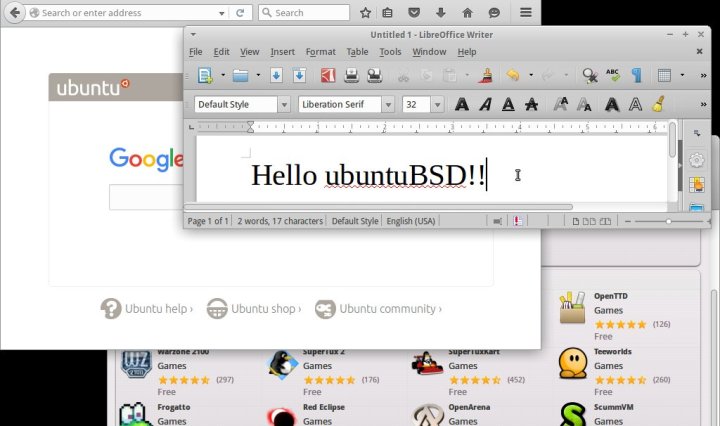Toggle formatting marks (pilcrow) display
Screen dimensions: 720x426
pyautogui.click(x=636, y=75)
